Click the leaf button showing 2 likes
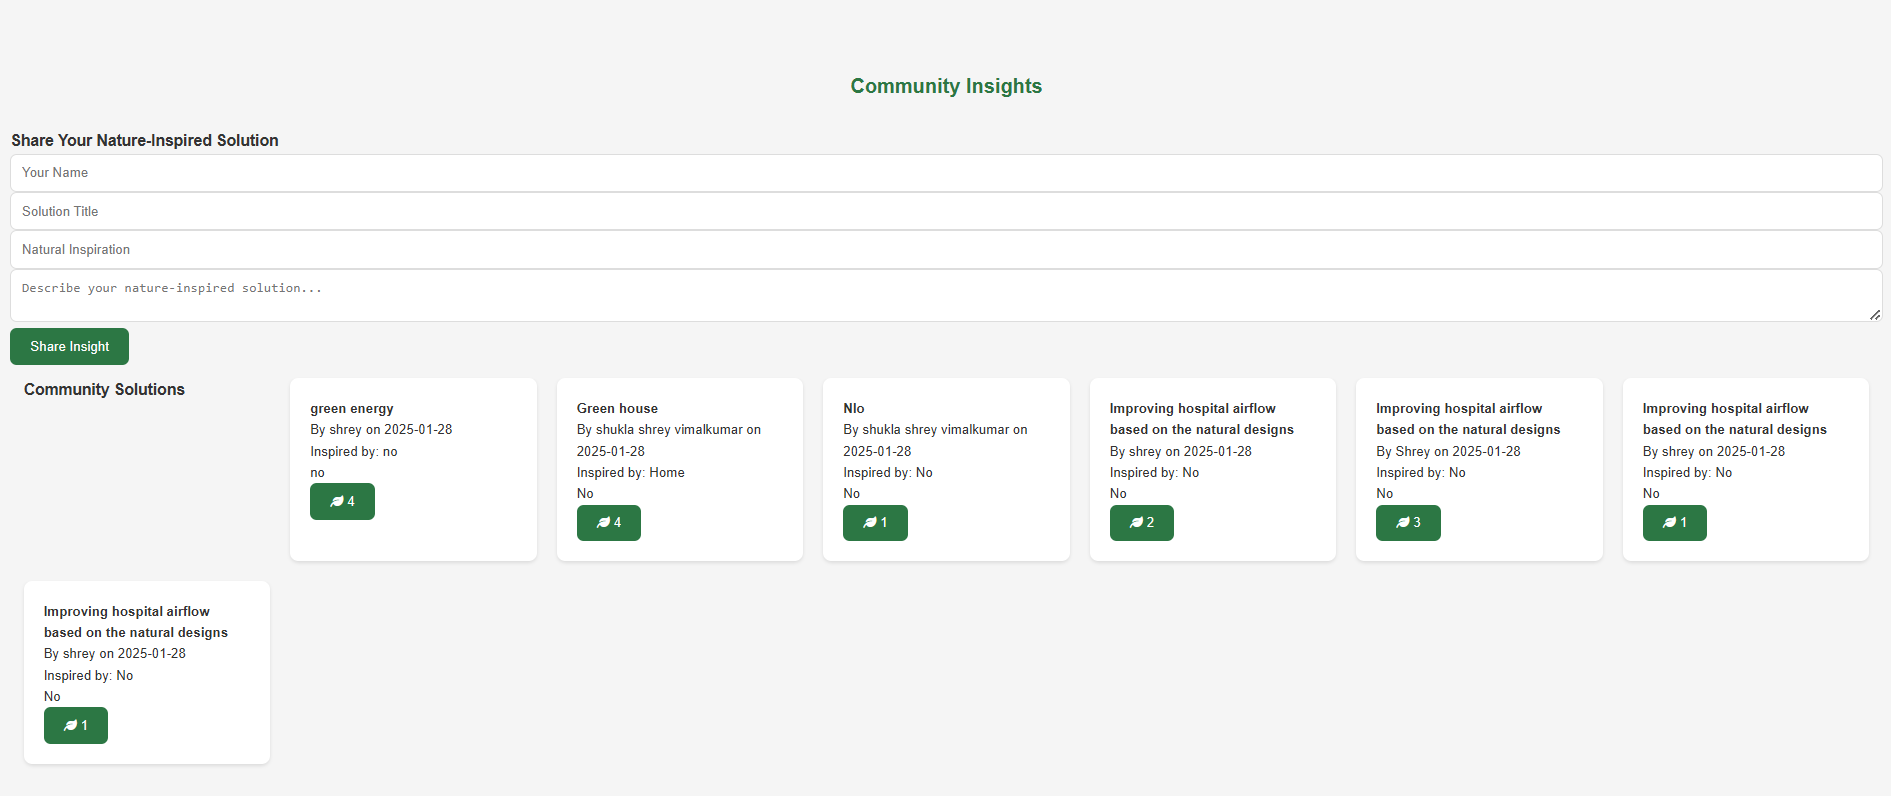Viewport: 1891px width, 796px height. (1141, 523)
